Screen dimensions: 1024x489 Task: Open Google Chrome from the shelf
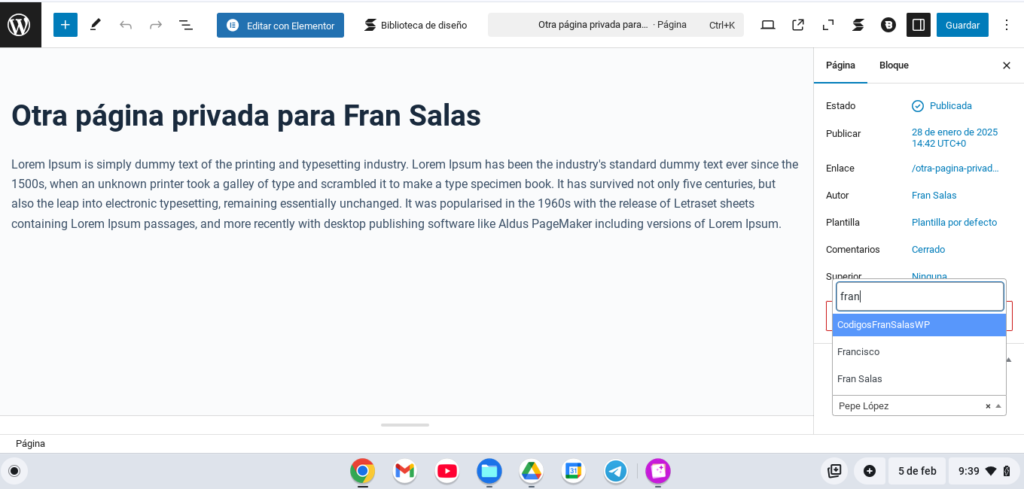362,471
